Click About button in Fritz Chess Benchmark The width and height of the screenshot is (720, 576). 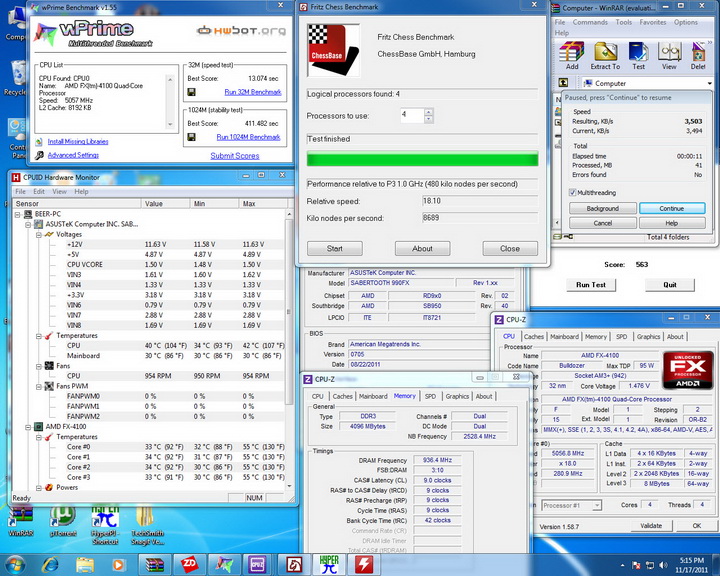pos(422,248)
